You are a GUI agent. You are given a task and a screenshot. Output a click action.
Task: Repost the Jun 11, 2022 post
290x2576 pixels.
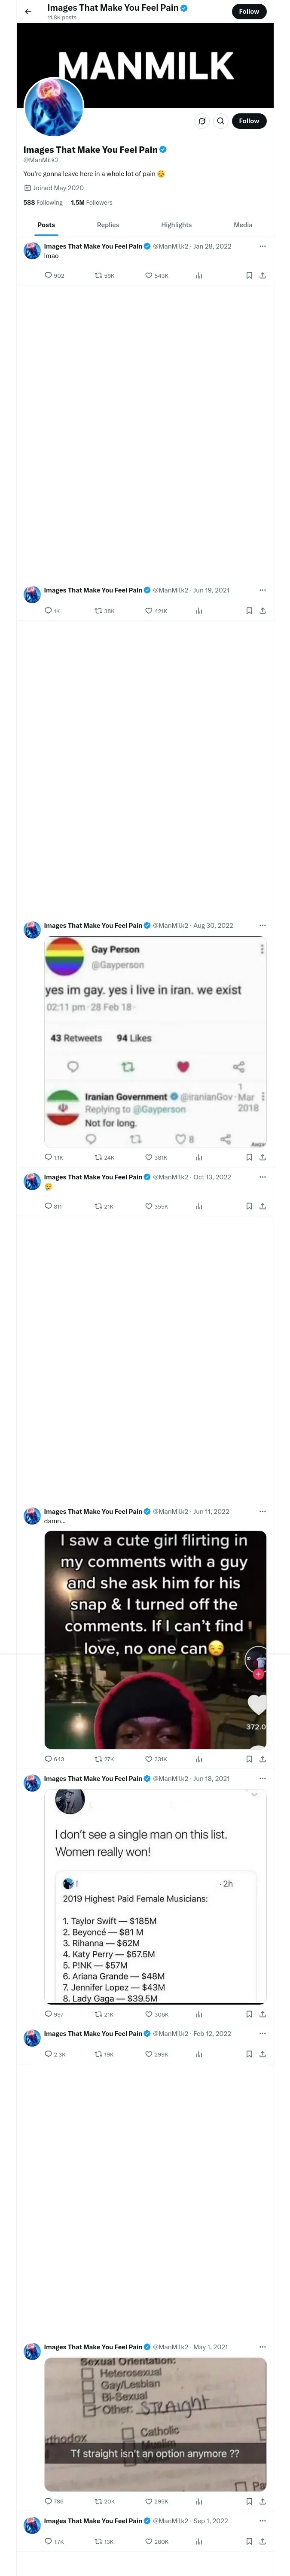[98, 1758]
